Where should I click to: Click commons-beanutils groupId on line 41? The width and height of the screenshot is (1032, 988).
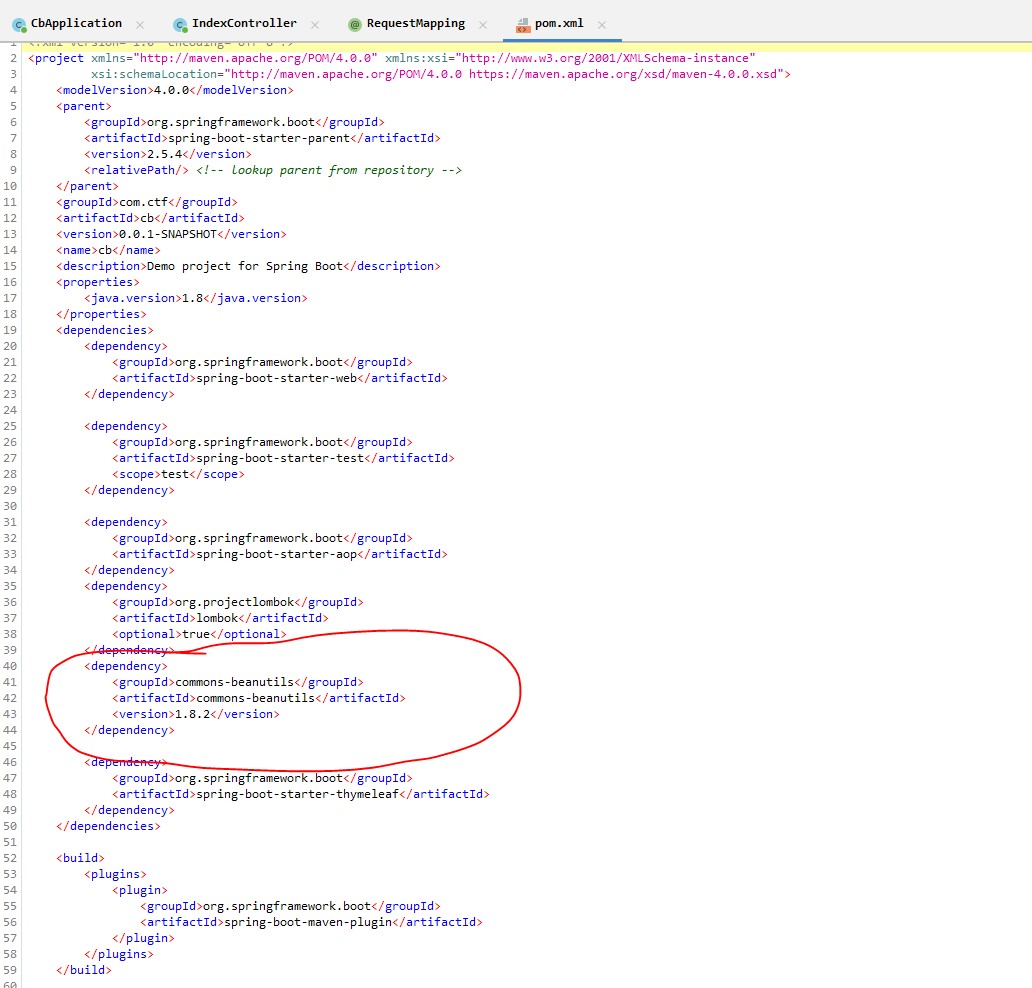(x=234, y=683)
